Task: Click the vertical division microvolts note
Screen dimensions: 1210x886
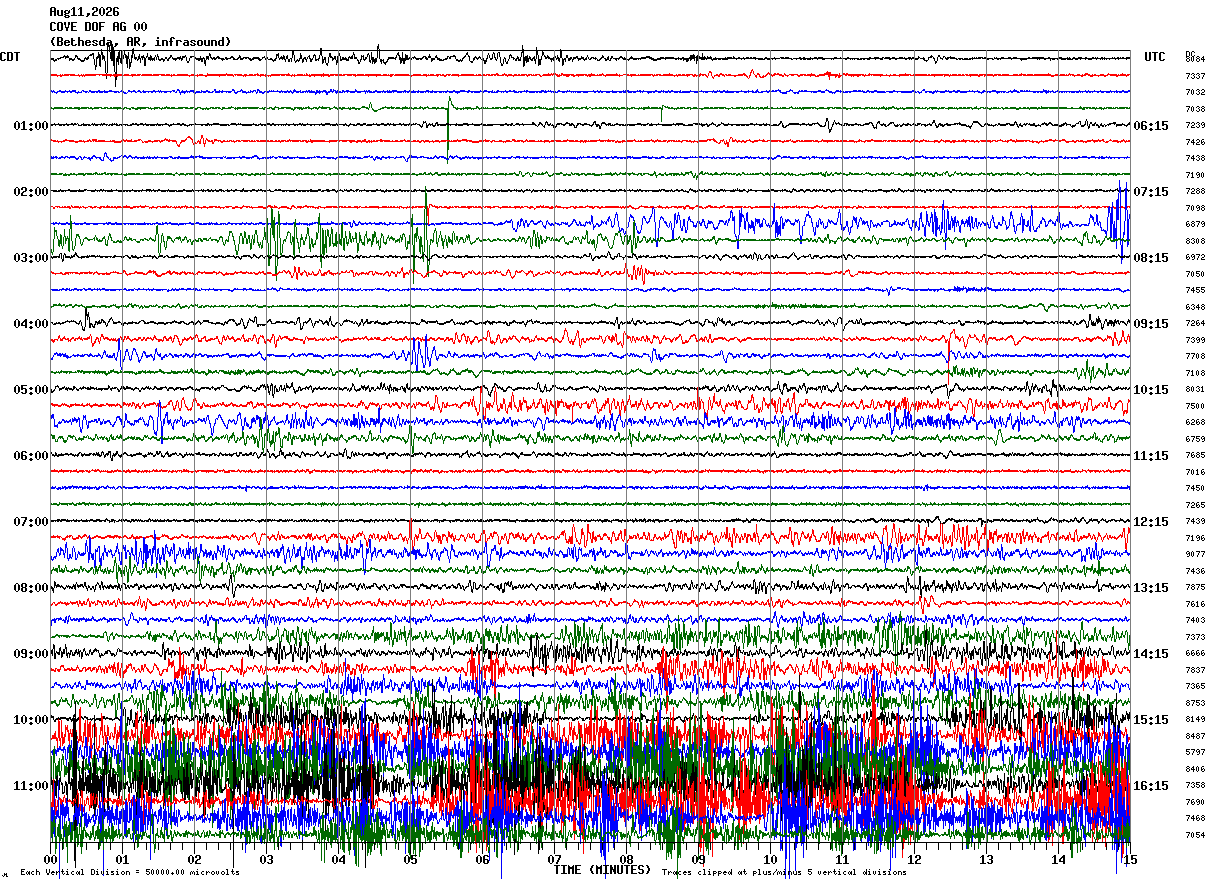Action: click(x=129, y=872)
